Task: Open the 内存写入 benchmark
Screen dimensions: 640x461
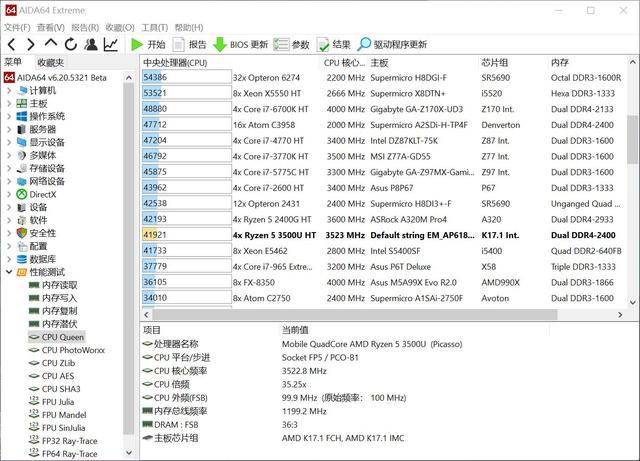Action: coord(53,298)
